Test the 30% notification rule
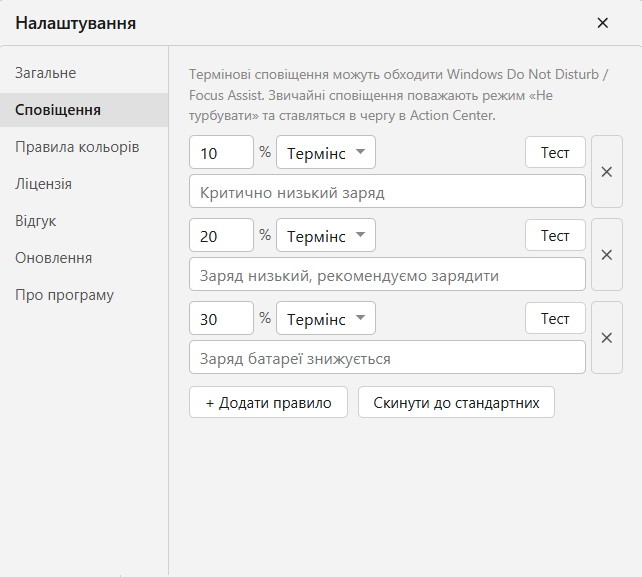 [x=555, y=318]
